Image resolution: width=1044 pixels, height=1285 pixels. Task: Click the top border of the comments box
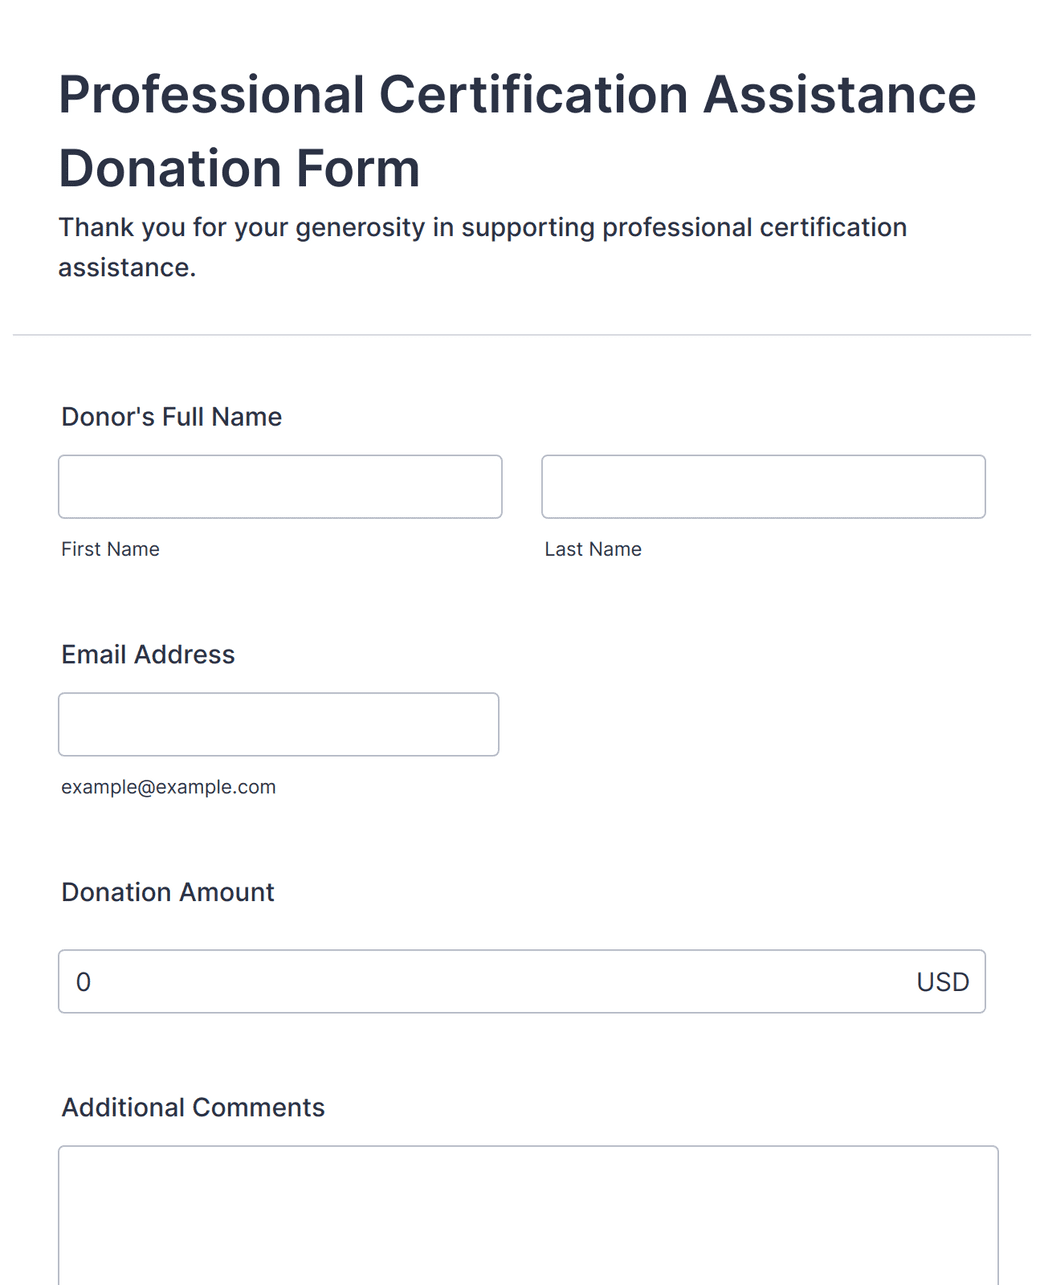click(x=528, y=1146)
